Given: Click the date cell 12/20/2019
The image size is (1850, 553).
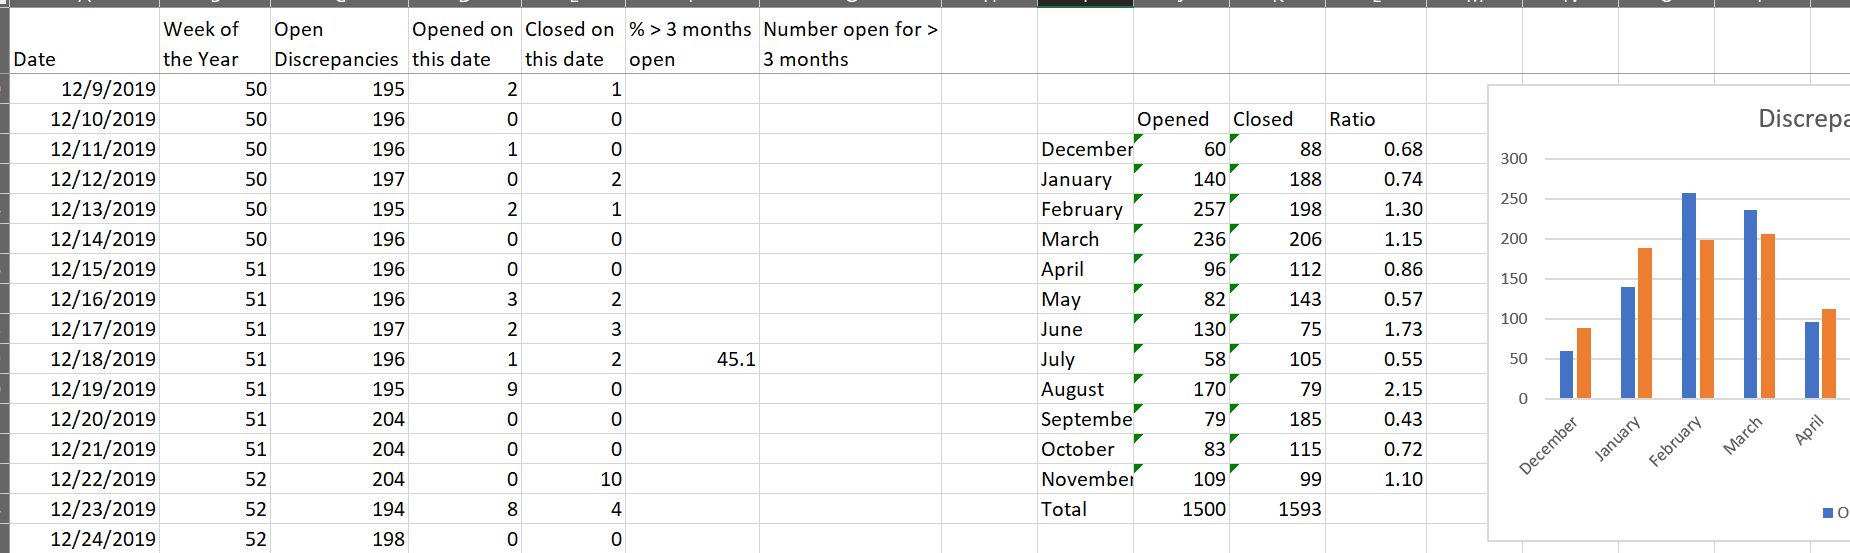Looking at the screenshot, I should pyautogui.click(x=84, y=419).
